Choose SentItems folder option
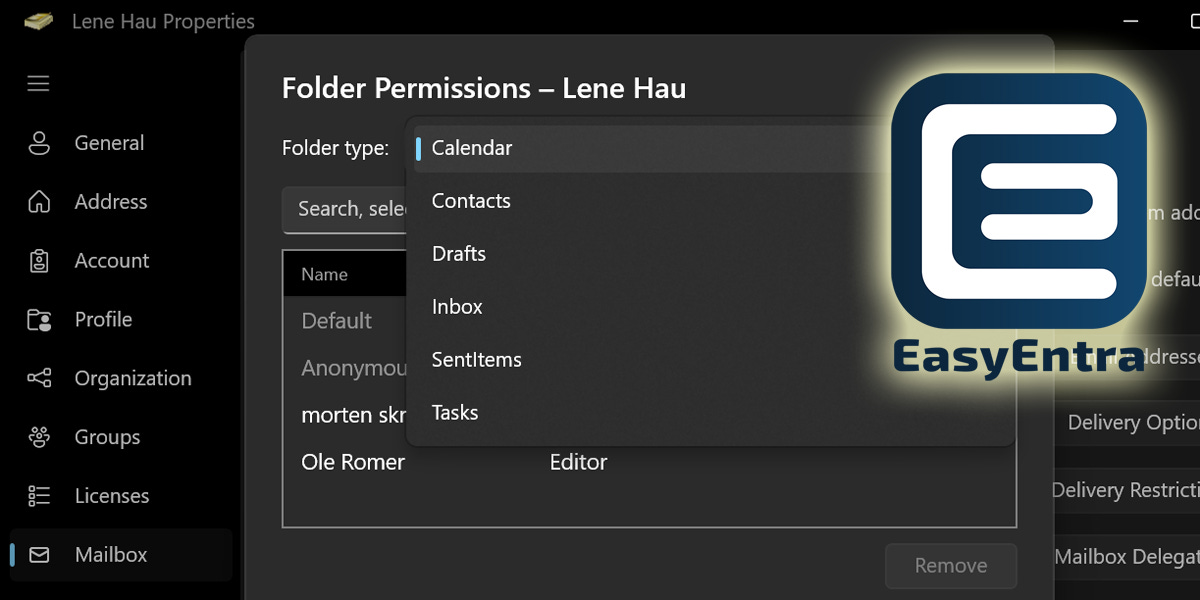This screenshot has height=600, width=1200. coord(650,360)
